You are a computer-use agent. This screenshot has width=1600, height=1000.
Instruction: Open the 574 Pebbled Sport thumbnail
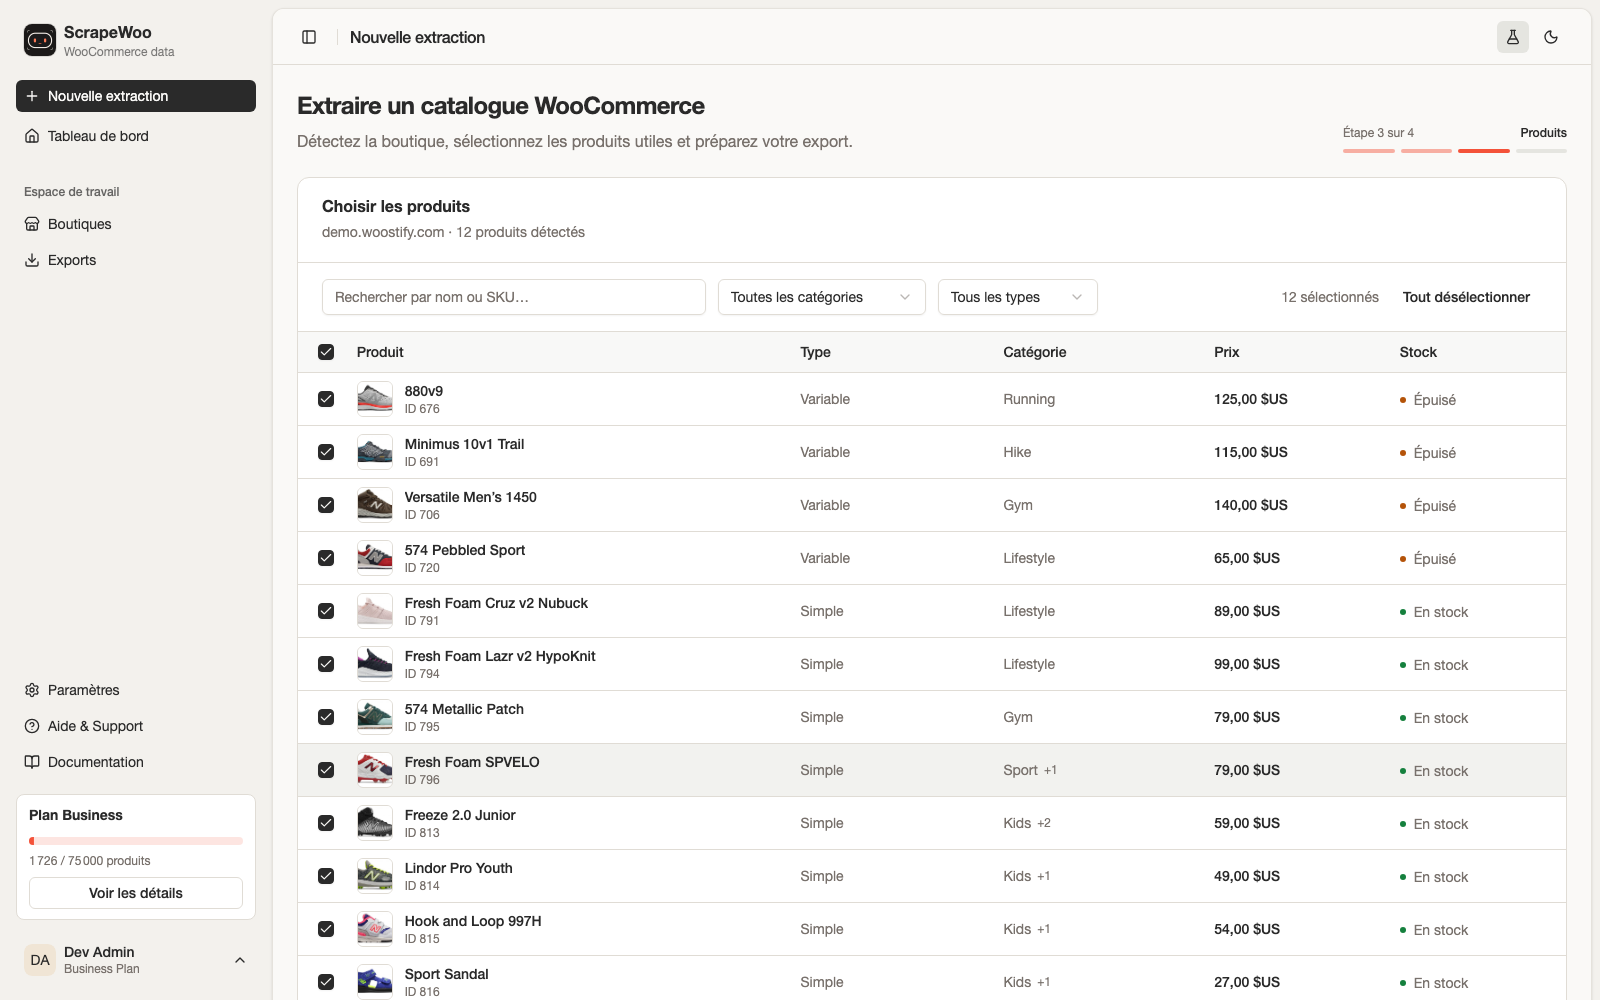click(x=375, y=558)
